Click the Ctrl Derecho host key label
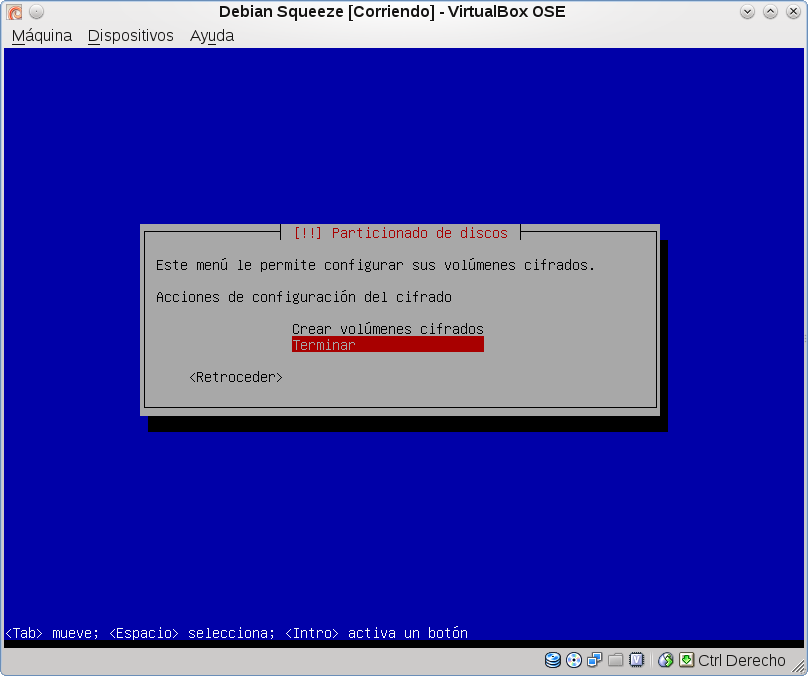Image resolution: width=808 pixels, height=676 pixels. 742,660
